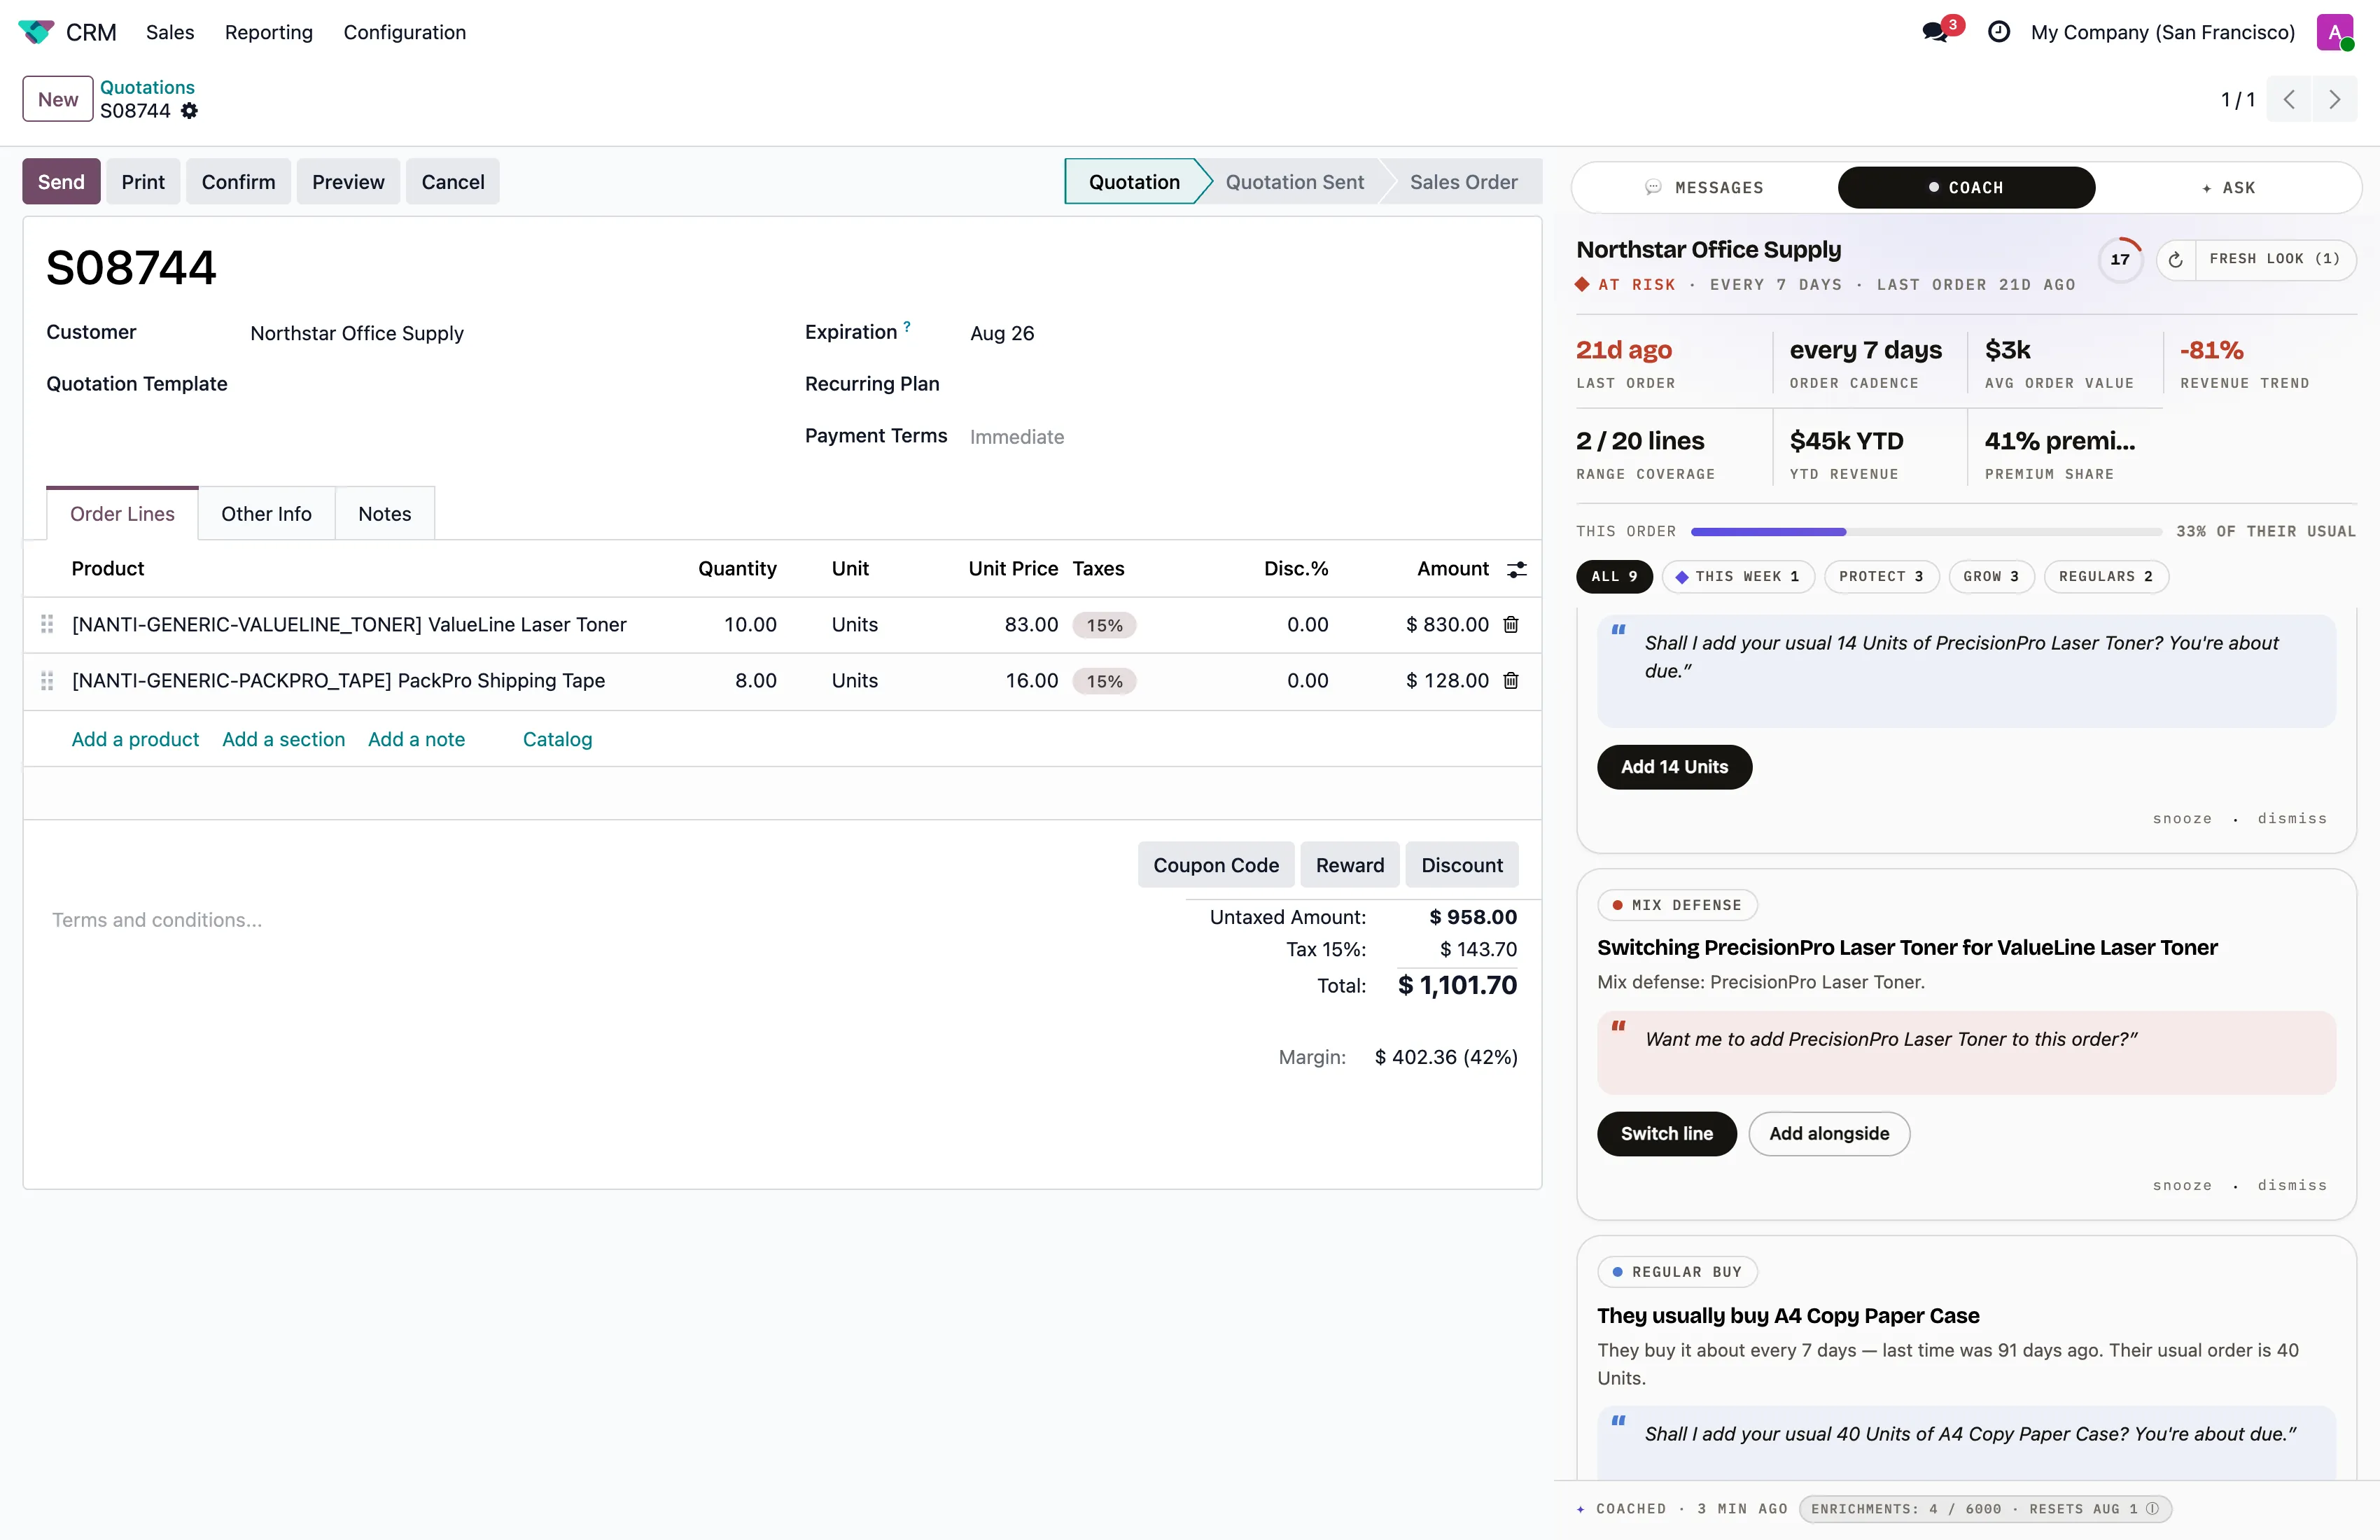Open the Catalog link
The image size is (2380, 1540).
click(557, 739)
